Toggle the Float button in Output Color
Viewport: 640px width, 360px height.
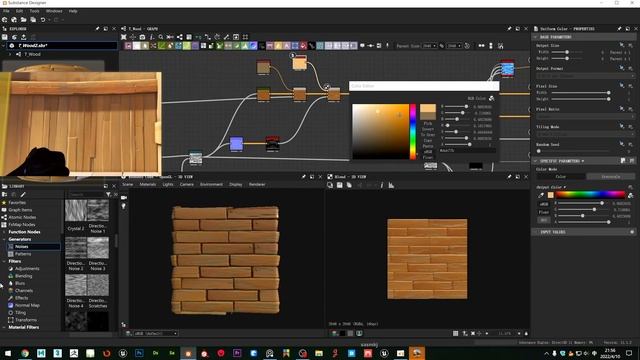tap(544, 212)
